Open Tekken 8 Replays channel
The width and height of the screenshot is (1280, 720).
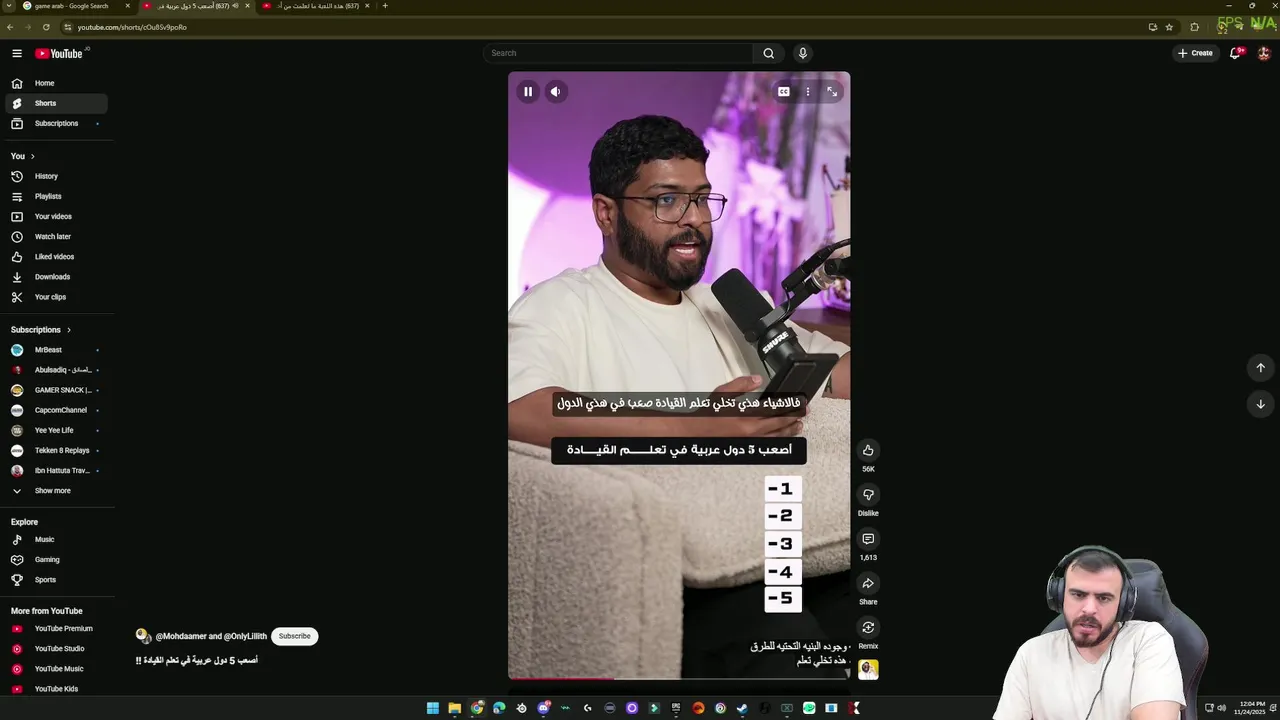(x=56, y=450)
